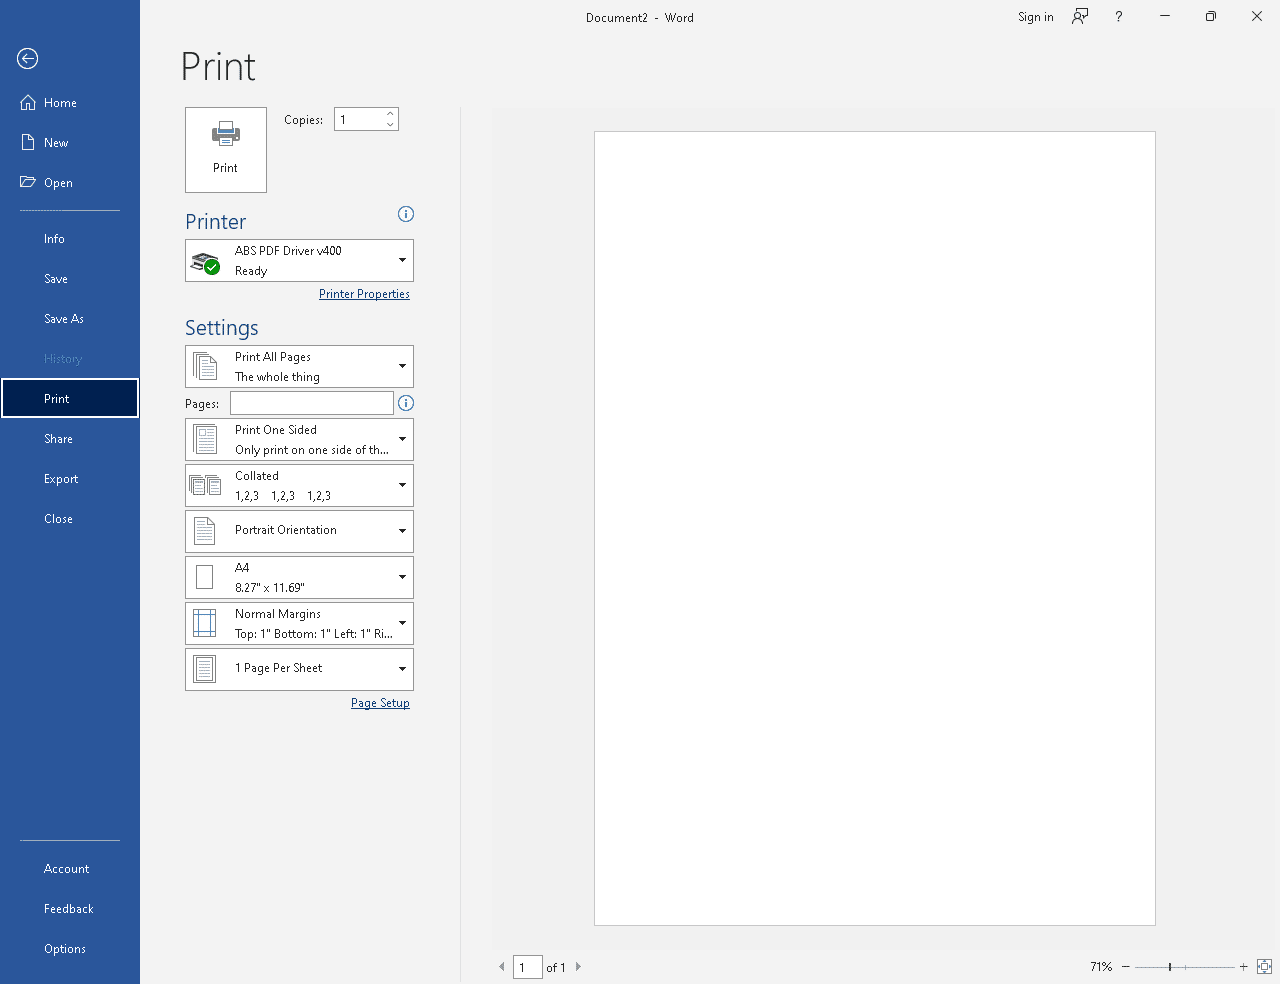The height and width of the screenshot is (984, 1280).
Task: Click the Pages range input field
Action: point(312,403)
